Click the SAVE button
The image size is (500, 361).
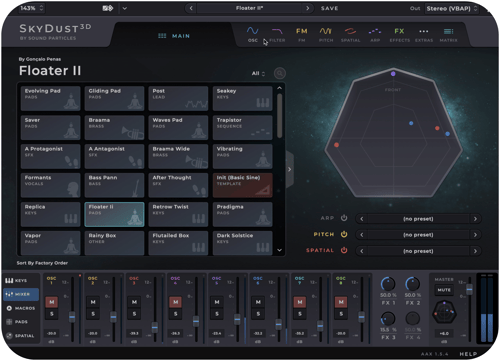pos(329,8)
